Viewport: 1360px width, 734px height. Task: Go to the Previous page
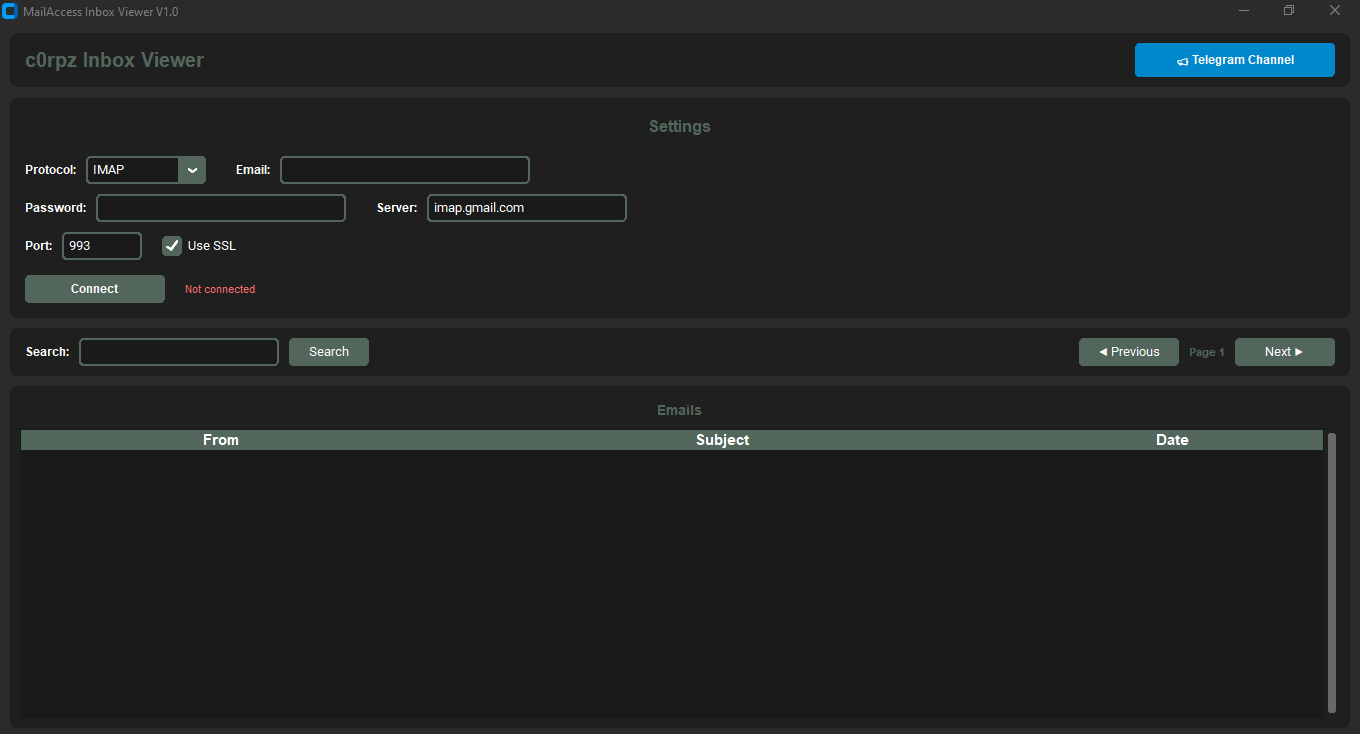click(x=1128, y=352)
